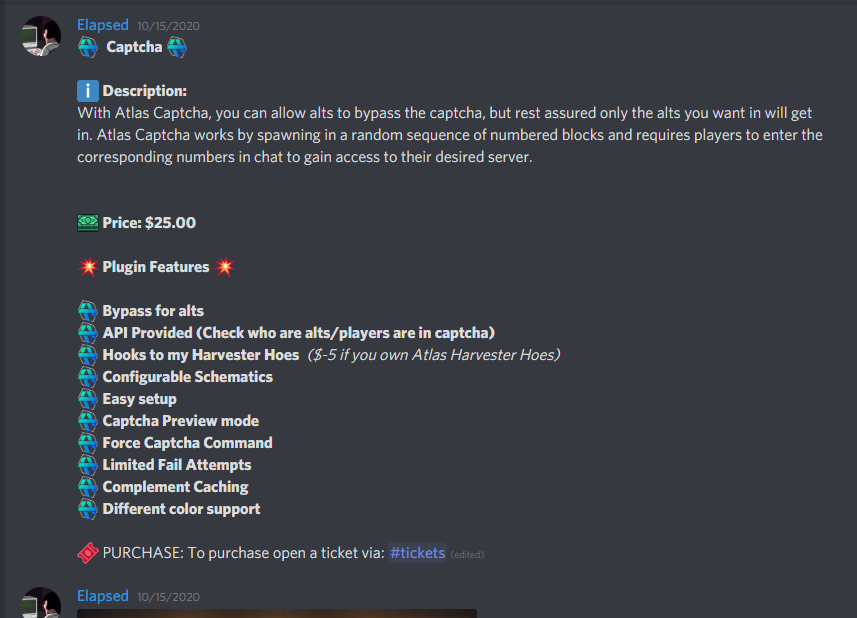Click the ticket emoji on the PURCHASE line
This screenshot has width=857, height=618.
(88, 552)
